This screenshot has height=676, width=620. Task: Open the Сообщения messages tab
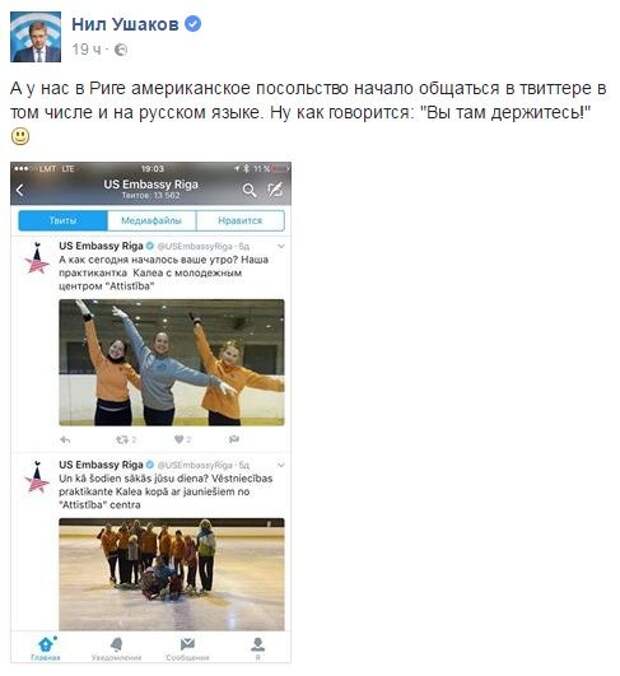(x=188, y=648)
